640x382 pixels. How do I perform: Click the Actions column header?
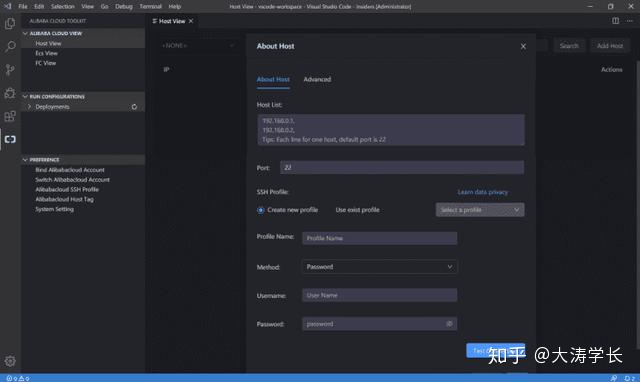tap(611, 69)
